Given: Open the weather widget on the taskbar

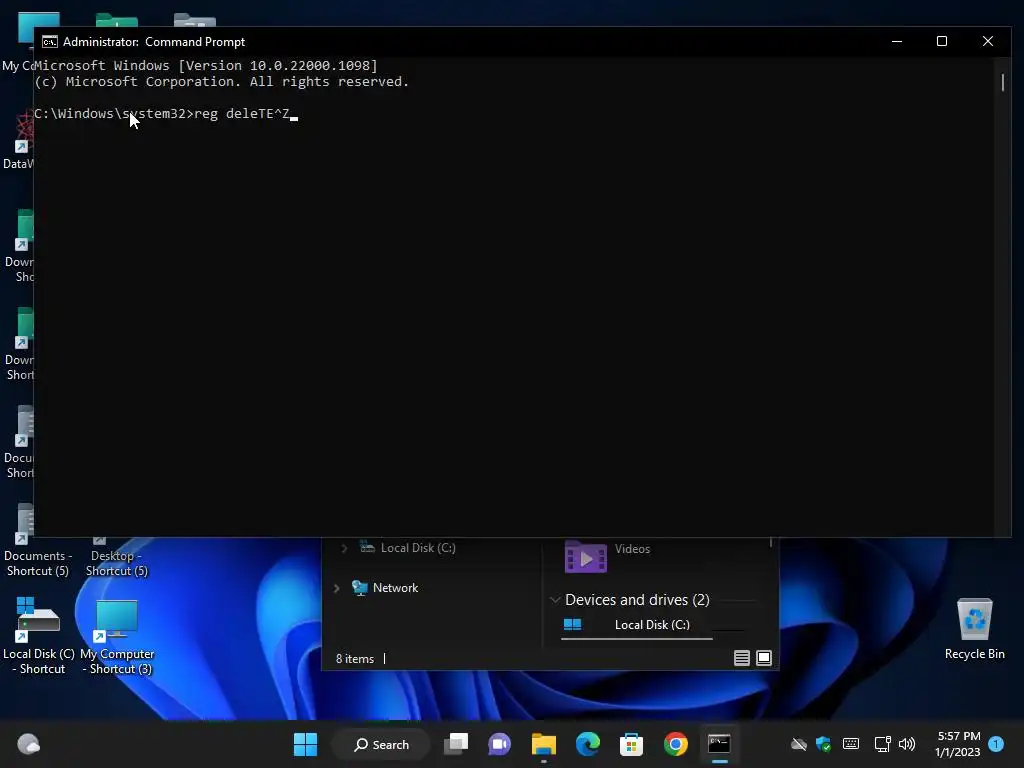Looking at the screenshot, I should tap(28, 744).
